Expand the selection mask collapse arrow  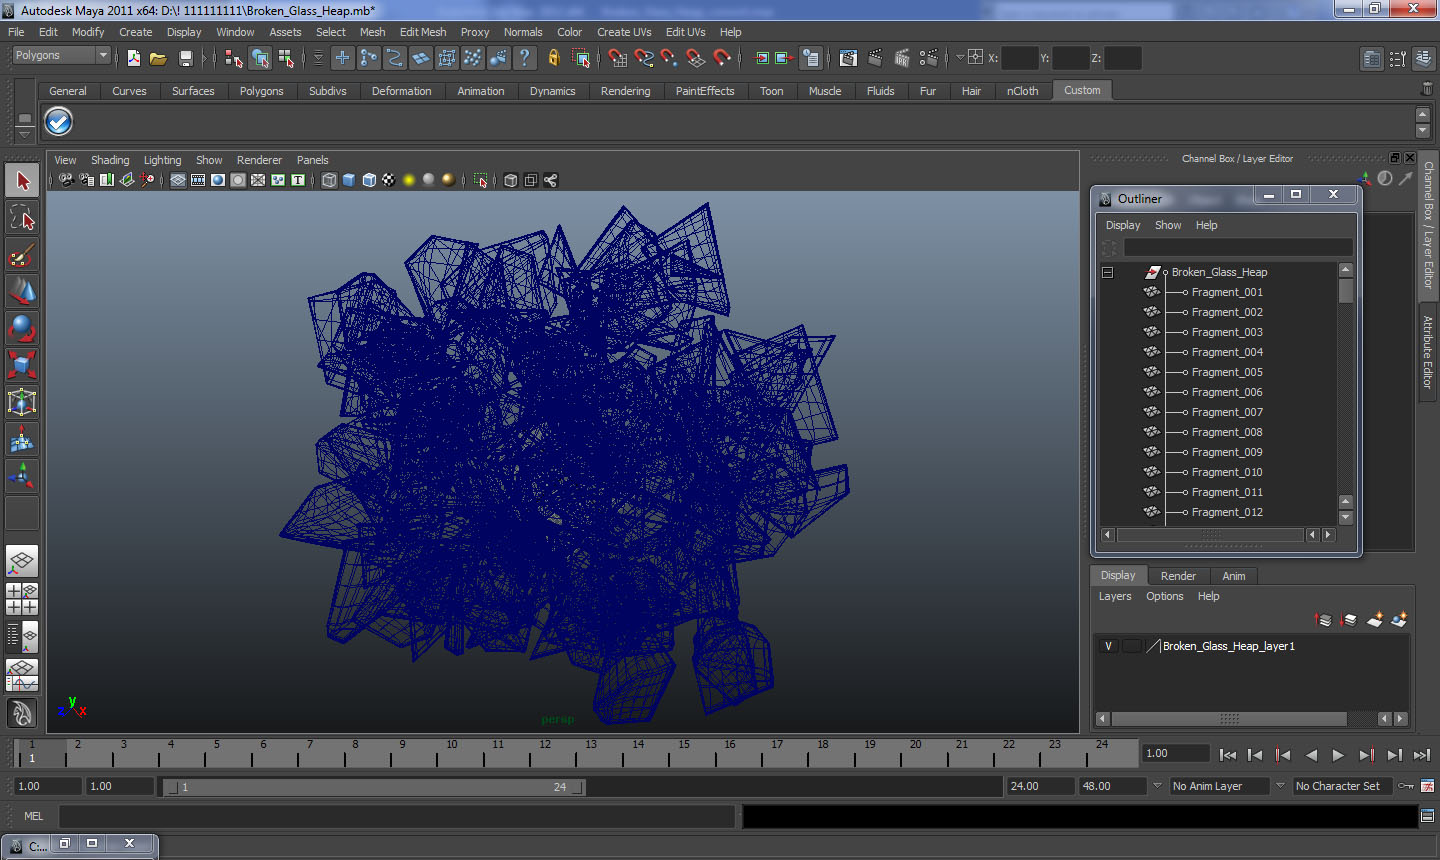(x=318, y=58)
